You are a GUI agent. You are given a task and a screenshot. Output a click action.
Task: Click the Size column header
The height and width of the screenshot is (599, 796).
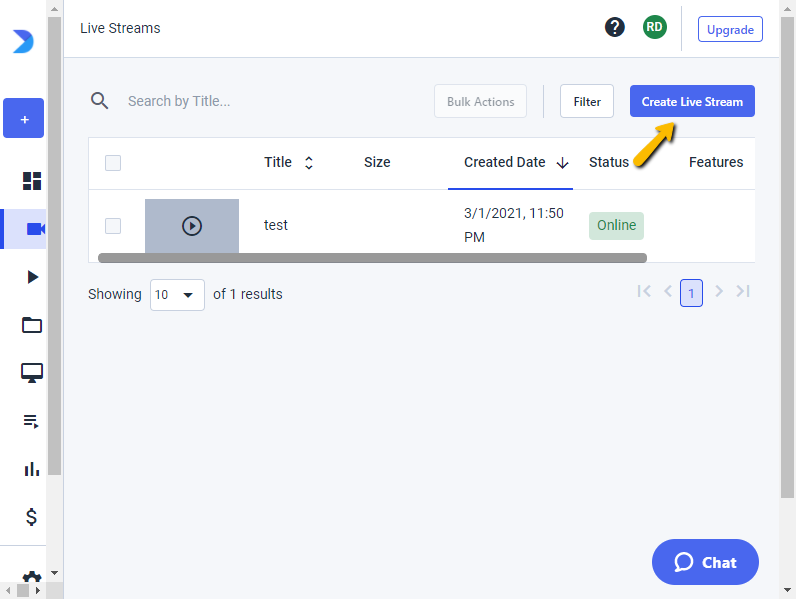coord(377,162)
